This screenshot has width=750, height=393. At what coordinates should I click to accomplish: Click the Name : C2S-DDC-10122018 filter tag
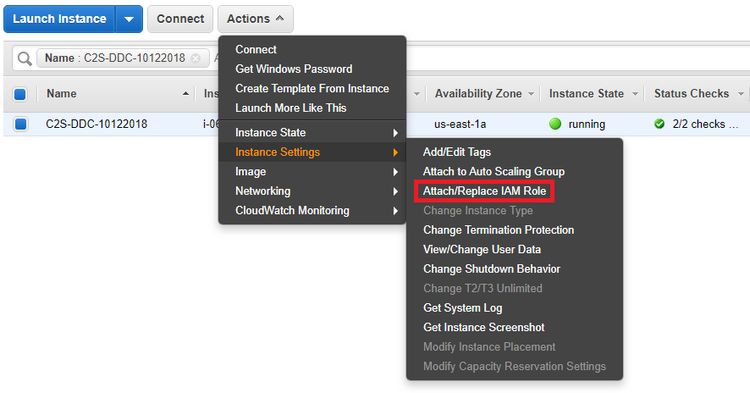point(123,58)
